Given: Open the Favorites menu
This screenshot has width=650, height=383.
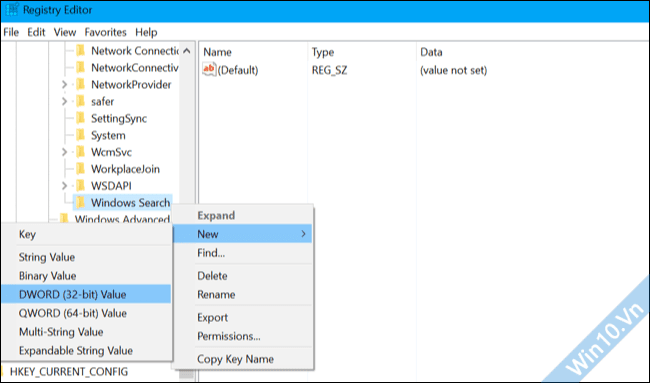Looking at the screenshot, I should 105,32.
